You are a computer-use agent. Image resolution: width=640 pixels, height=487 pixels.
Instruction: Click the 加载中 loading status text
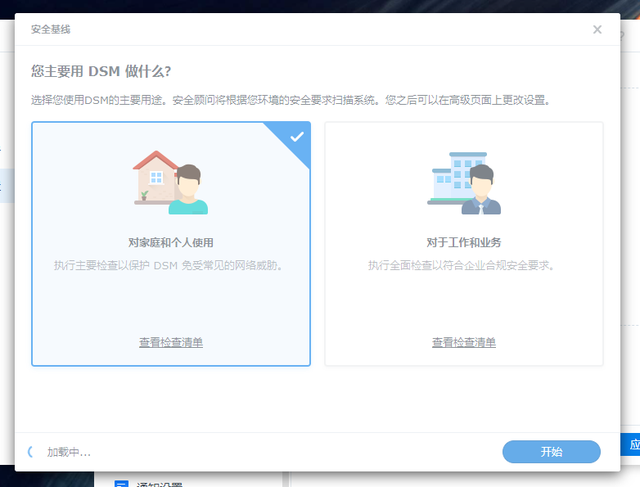pos(69,452)
